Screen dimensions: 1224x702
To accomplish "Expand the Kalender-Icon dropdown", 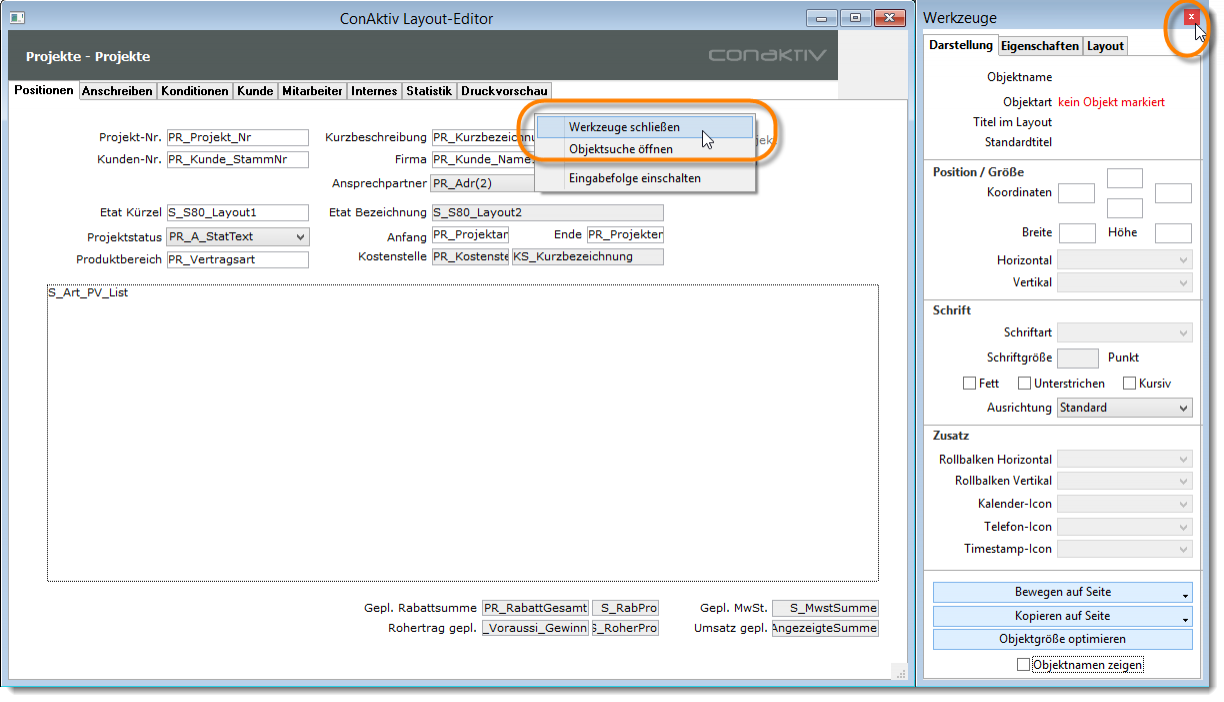I will tap(1124, 504).
